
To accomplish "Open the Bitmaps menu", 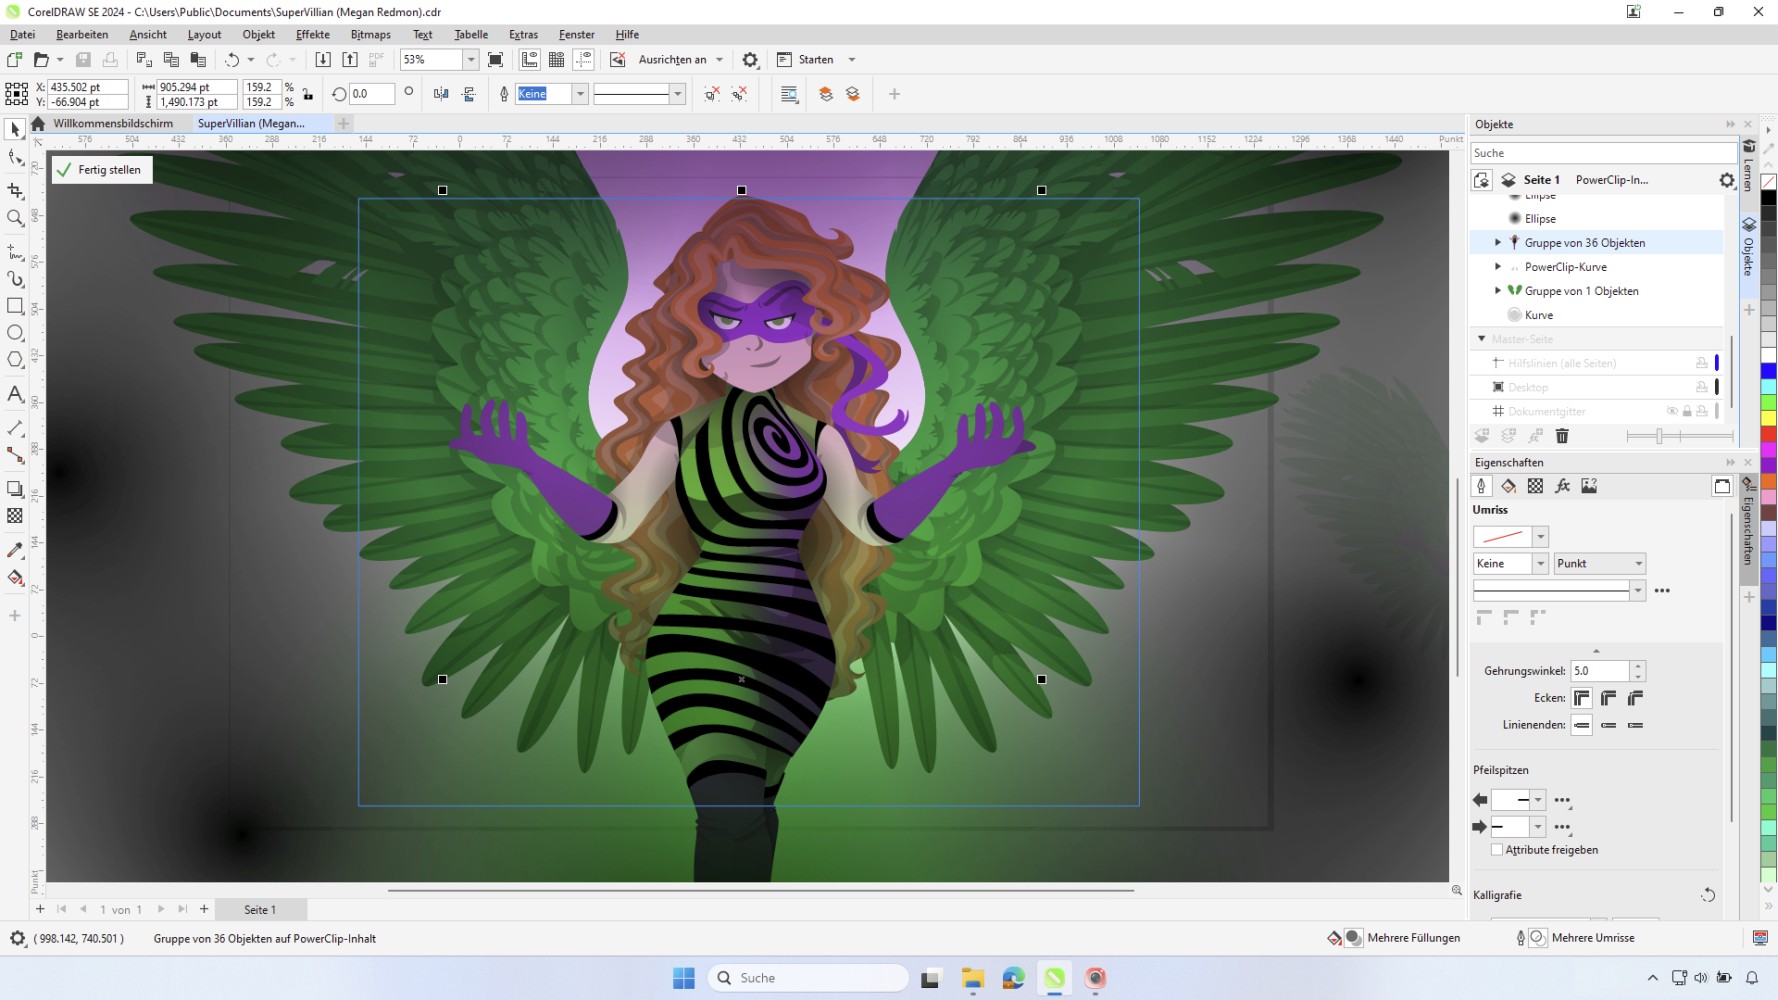I will [x=370, y=34].
